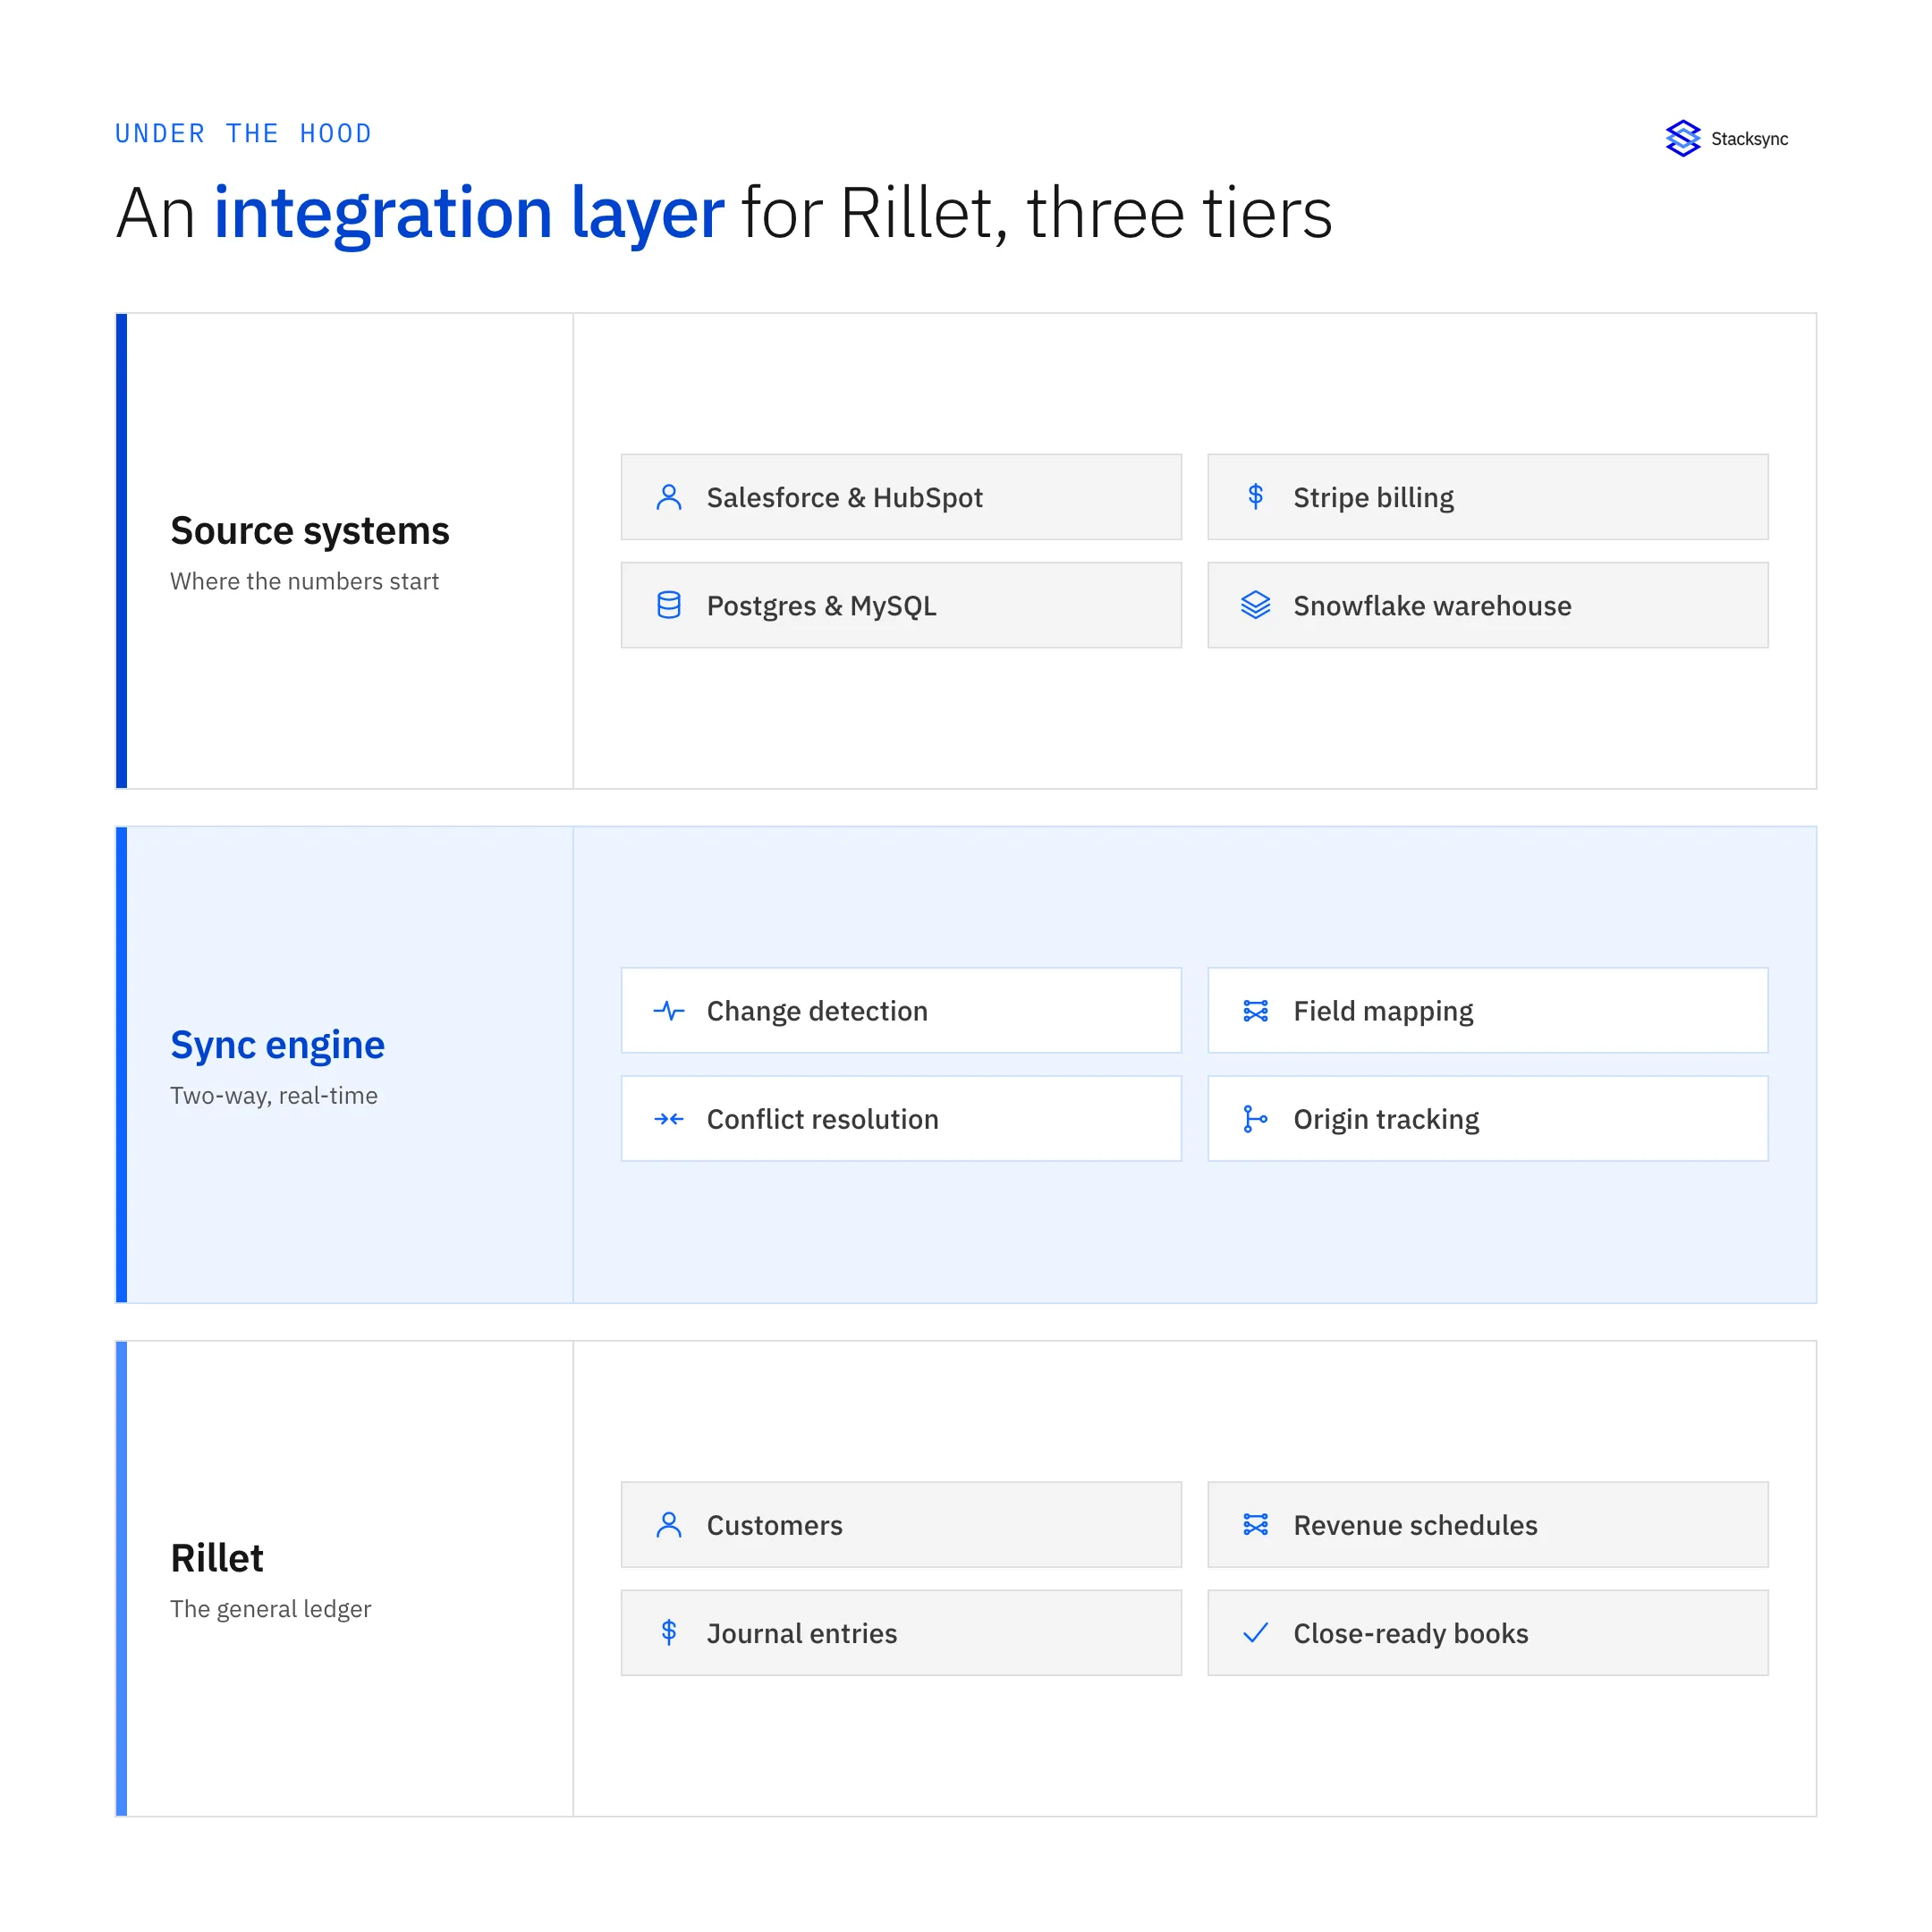Click the mapping icon beside Field mapping
The width and height of the screenshot is (1932, 1932).
click(1256, 1011)
